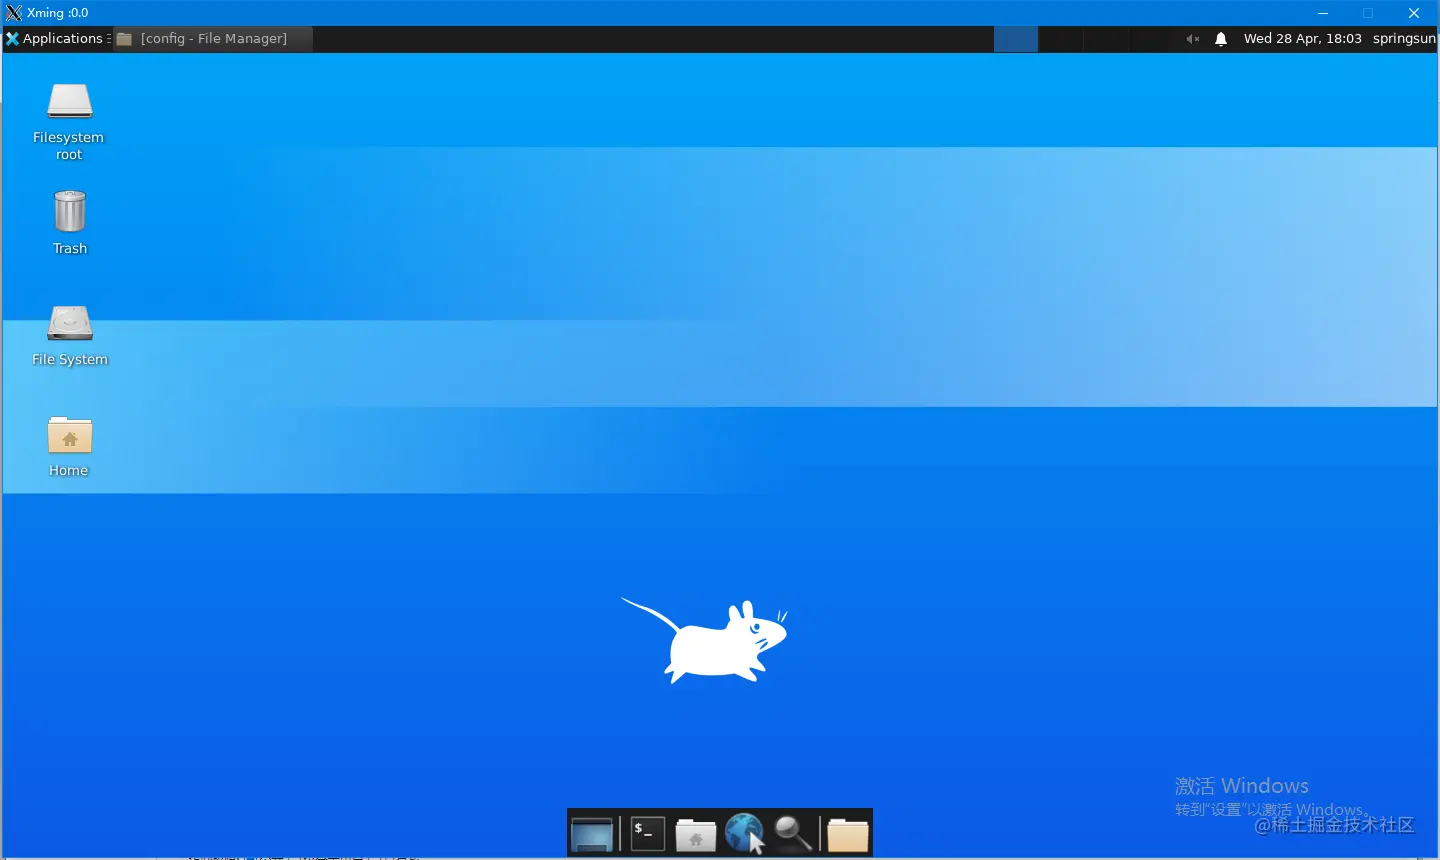This screenshot has height=860, width=1440.
Task: Switch to the config - File Manager window button
Action: click(212, 39)
